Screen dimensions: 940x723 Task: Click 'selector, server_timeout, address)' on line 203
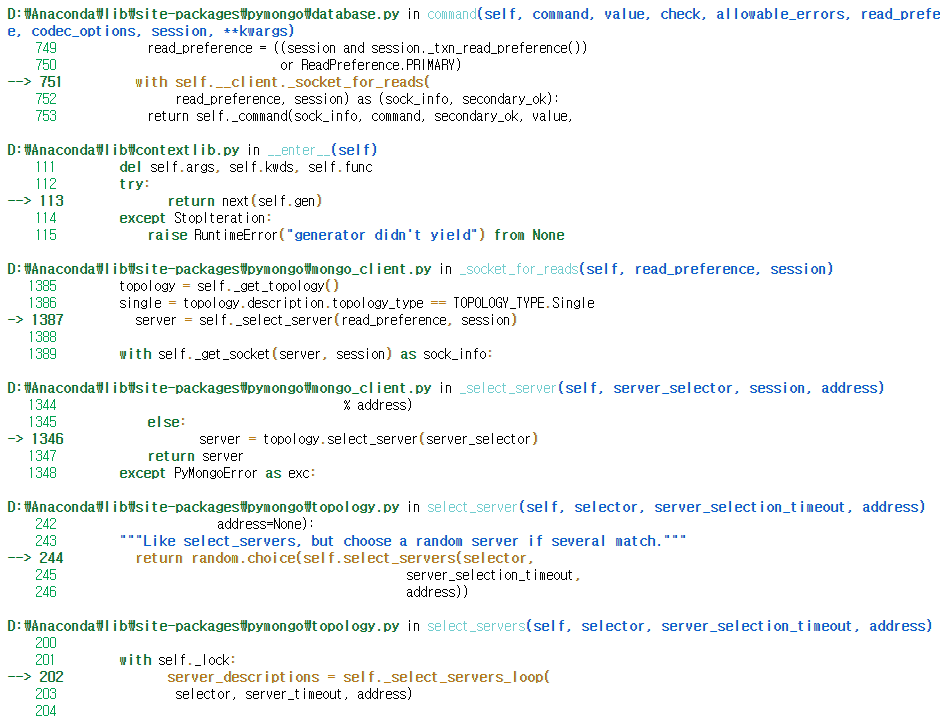pos(294,694)
